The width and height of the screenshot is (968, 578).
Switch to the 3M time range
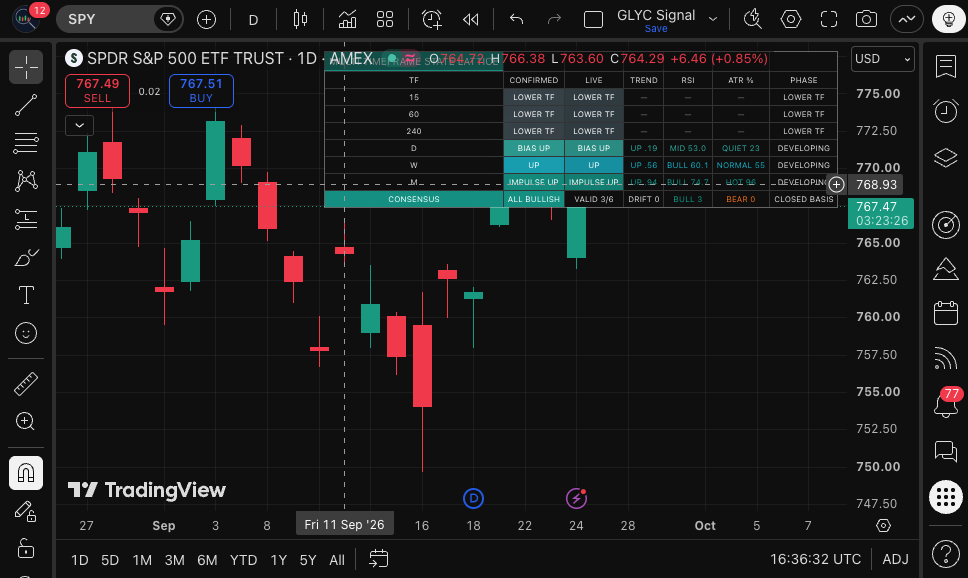pyautogui.click(x=175, y=560)
